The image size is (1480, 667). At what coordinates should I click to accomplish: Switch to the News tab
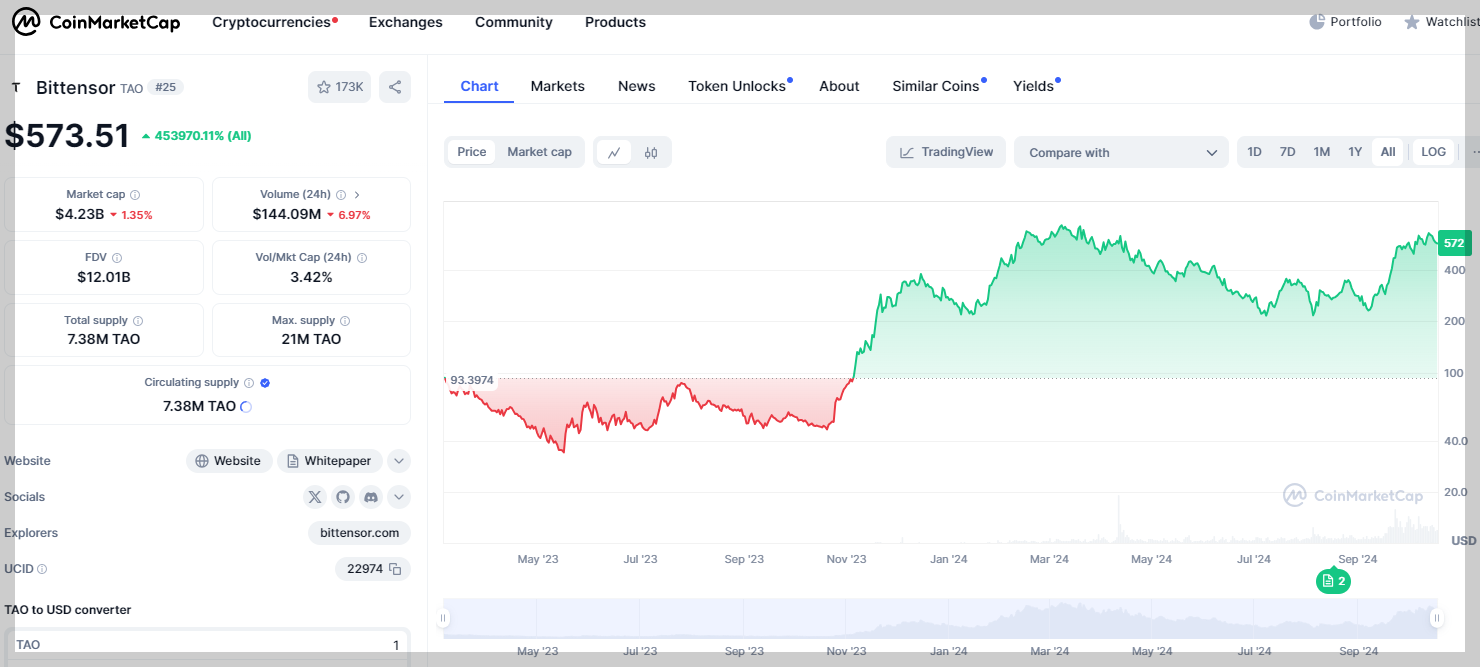point(636,86)
